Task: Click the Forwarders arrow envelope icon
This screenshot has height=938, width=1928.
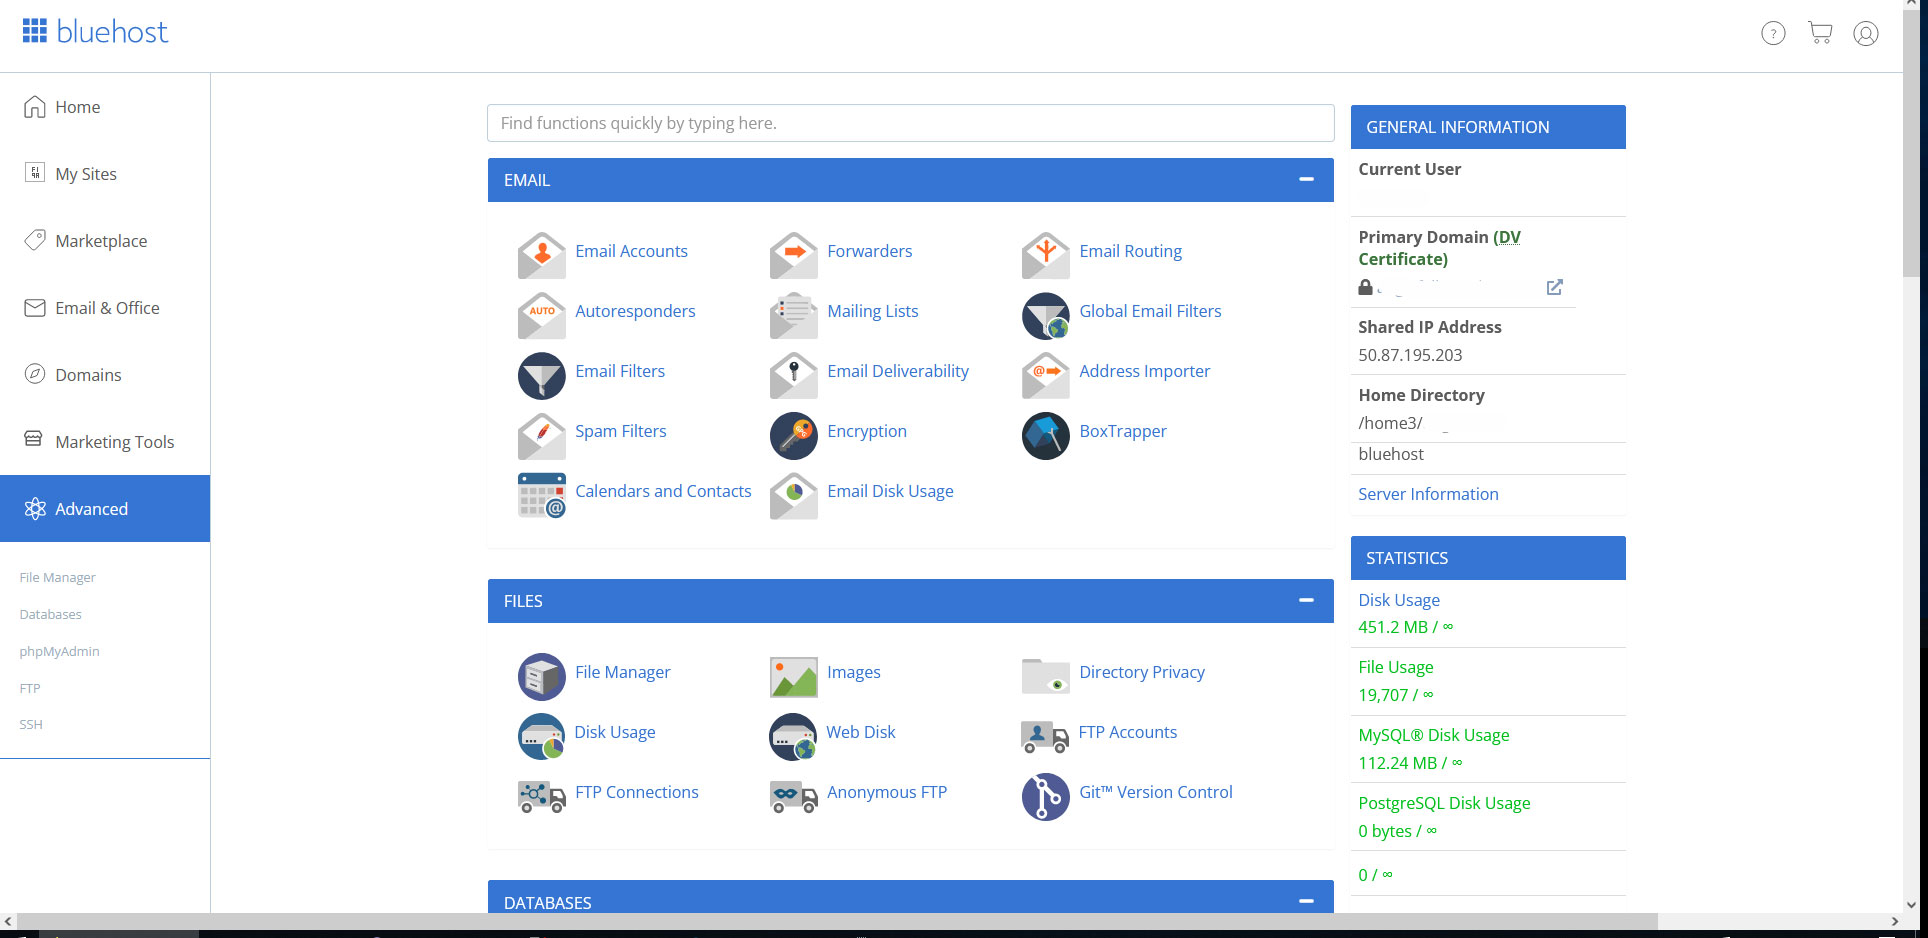Action: 794,255
